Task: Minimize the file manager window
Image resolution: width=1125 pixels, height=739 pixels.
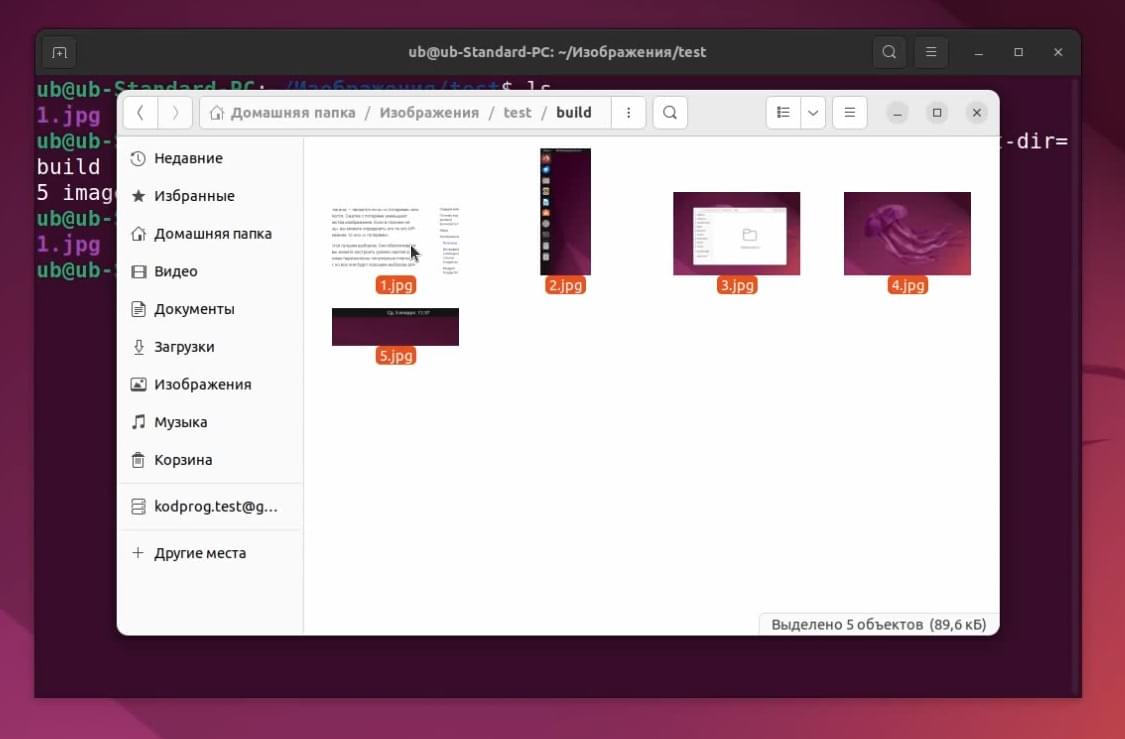Action: 897,113
